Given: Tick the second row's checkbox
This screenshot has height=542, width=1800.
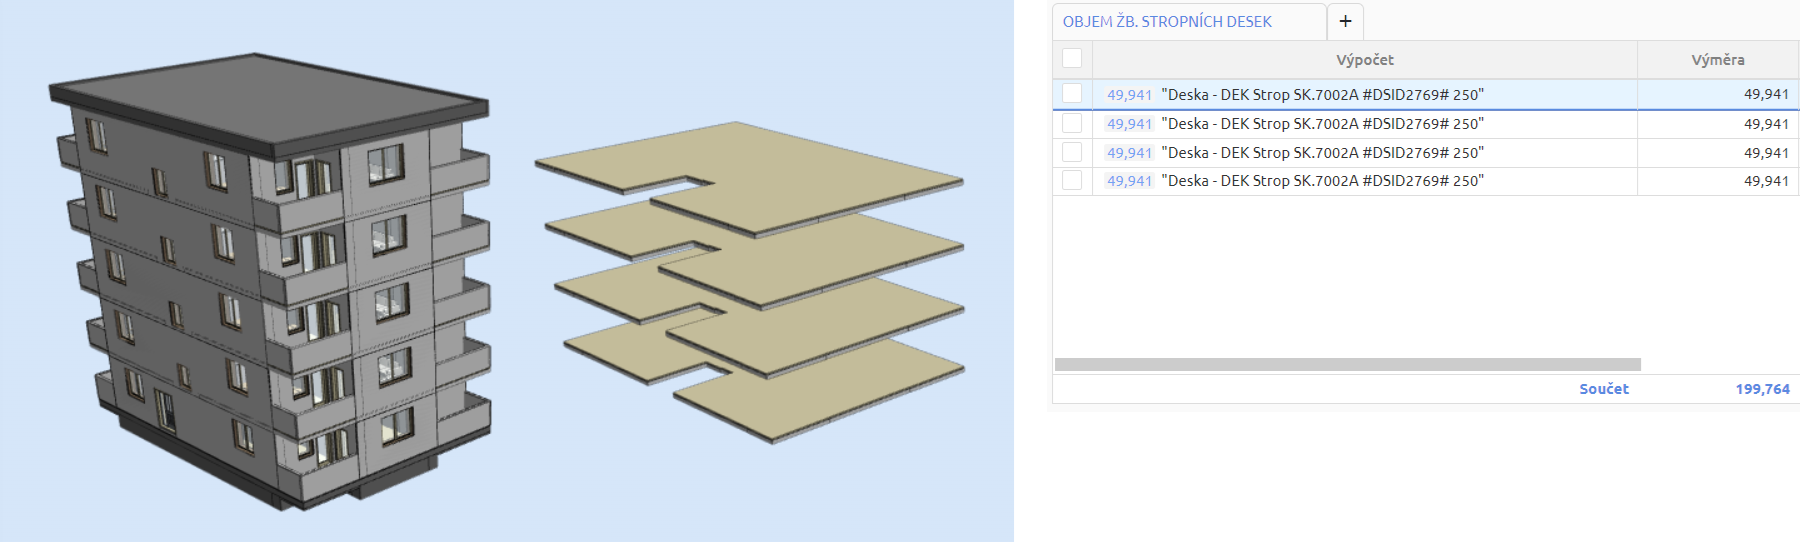Looking at the screenshot, I should (x=1072, y=123).
